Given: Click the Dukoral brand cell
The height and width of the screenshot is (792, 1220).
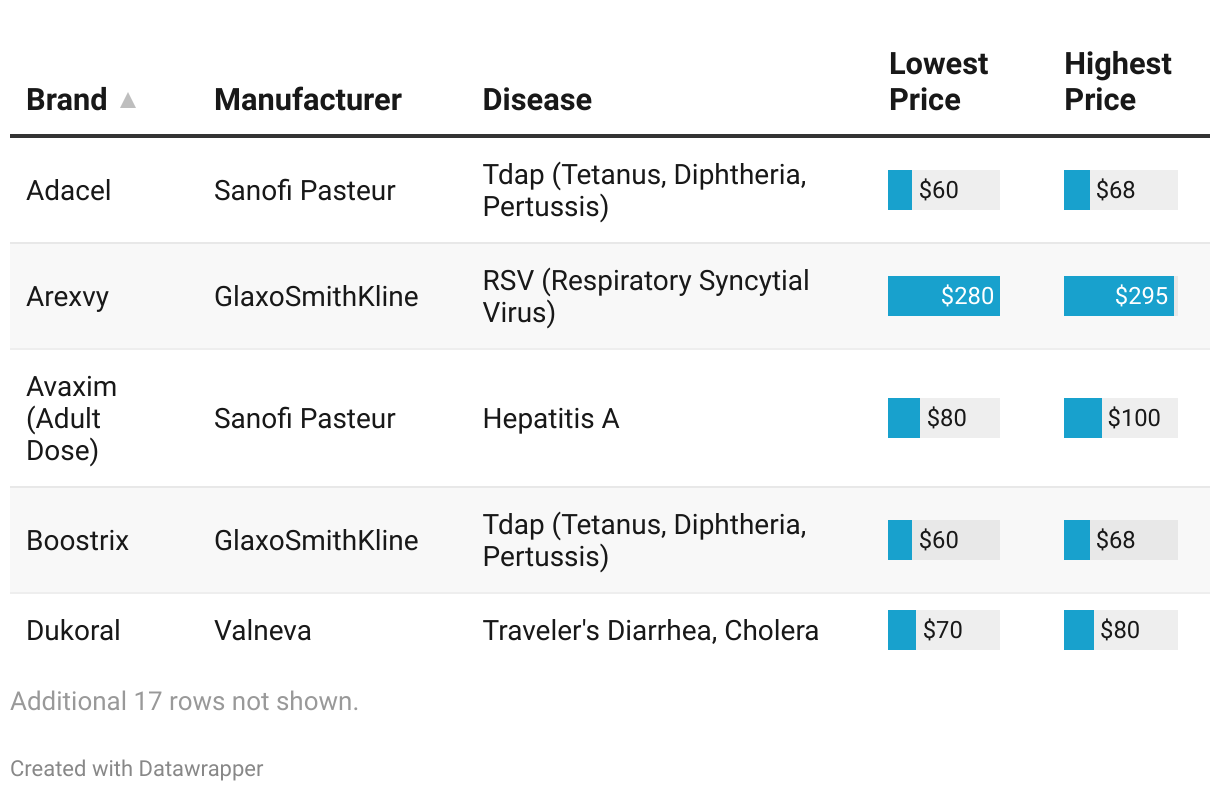Looking at the screenshot, I should [73, 630].
